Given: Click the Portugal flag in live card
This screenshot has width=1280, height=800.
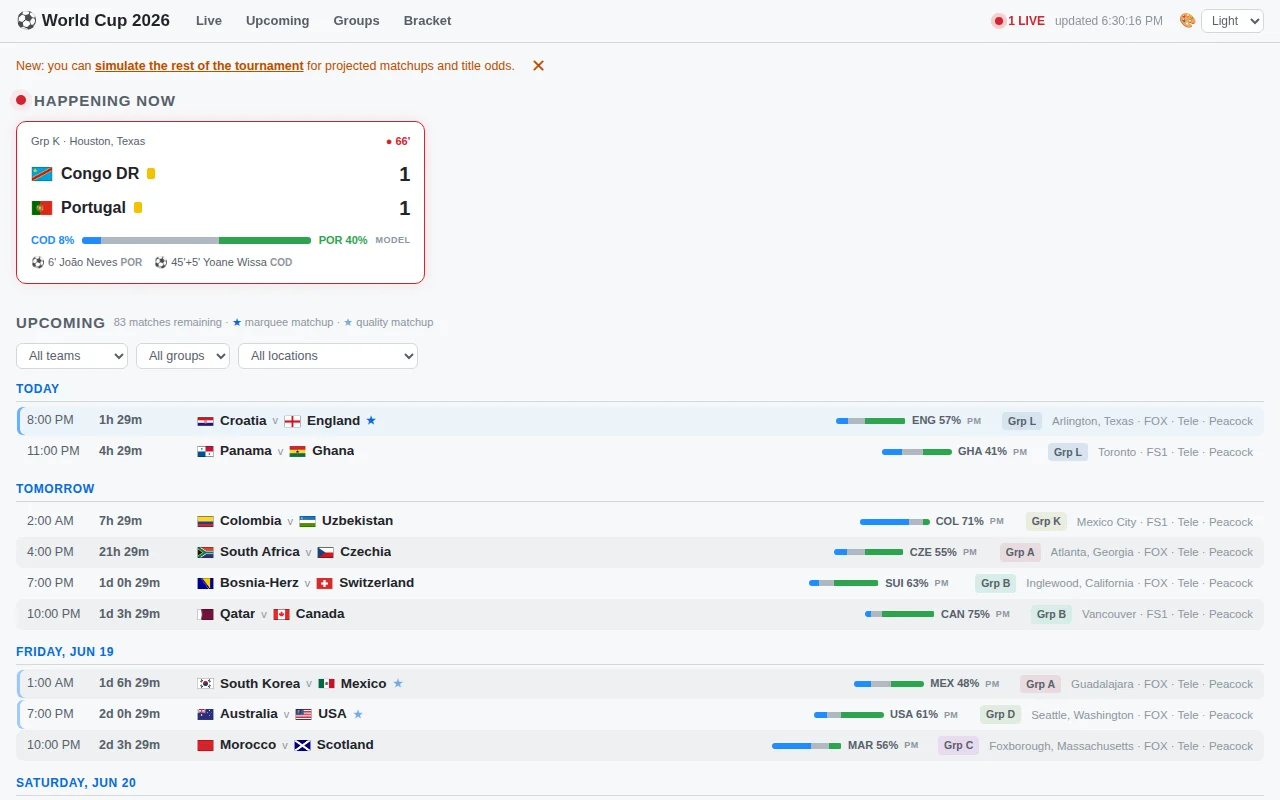Looking at the screenshot, I should [x=42, y=208].
